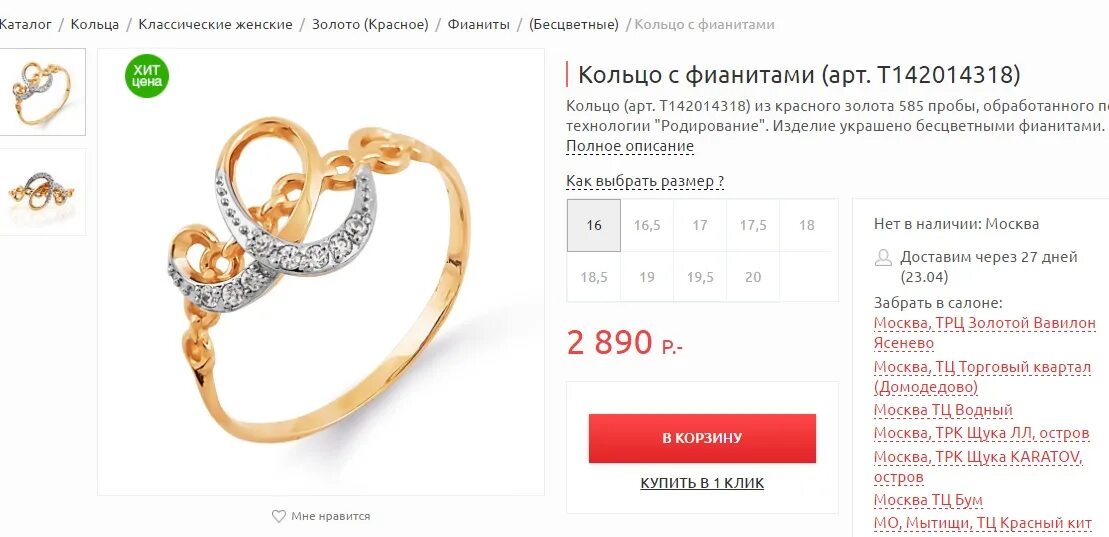1109x537 pixels.
Task: Open the Фианиты breadcrumb
Action: pos(479,25)
